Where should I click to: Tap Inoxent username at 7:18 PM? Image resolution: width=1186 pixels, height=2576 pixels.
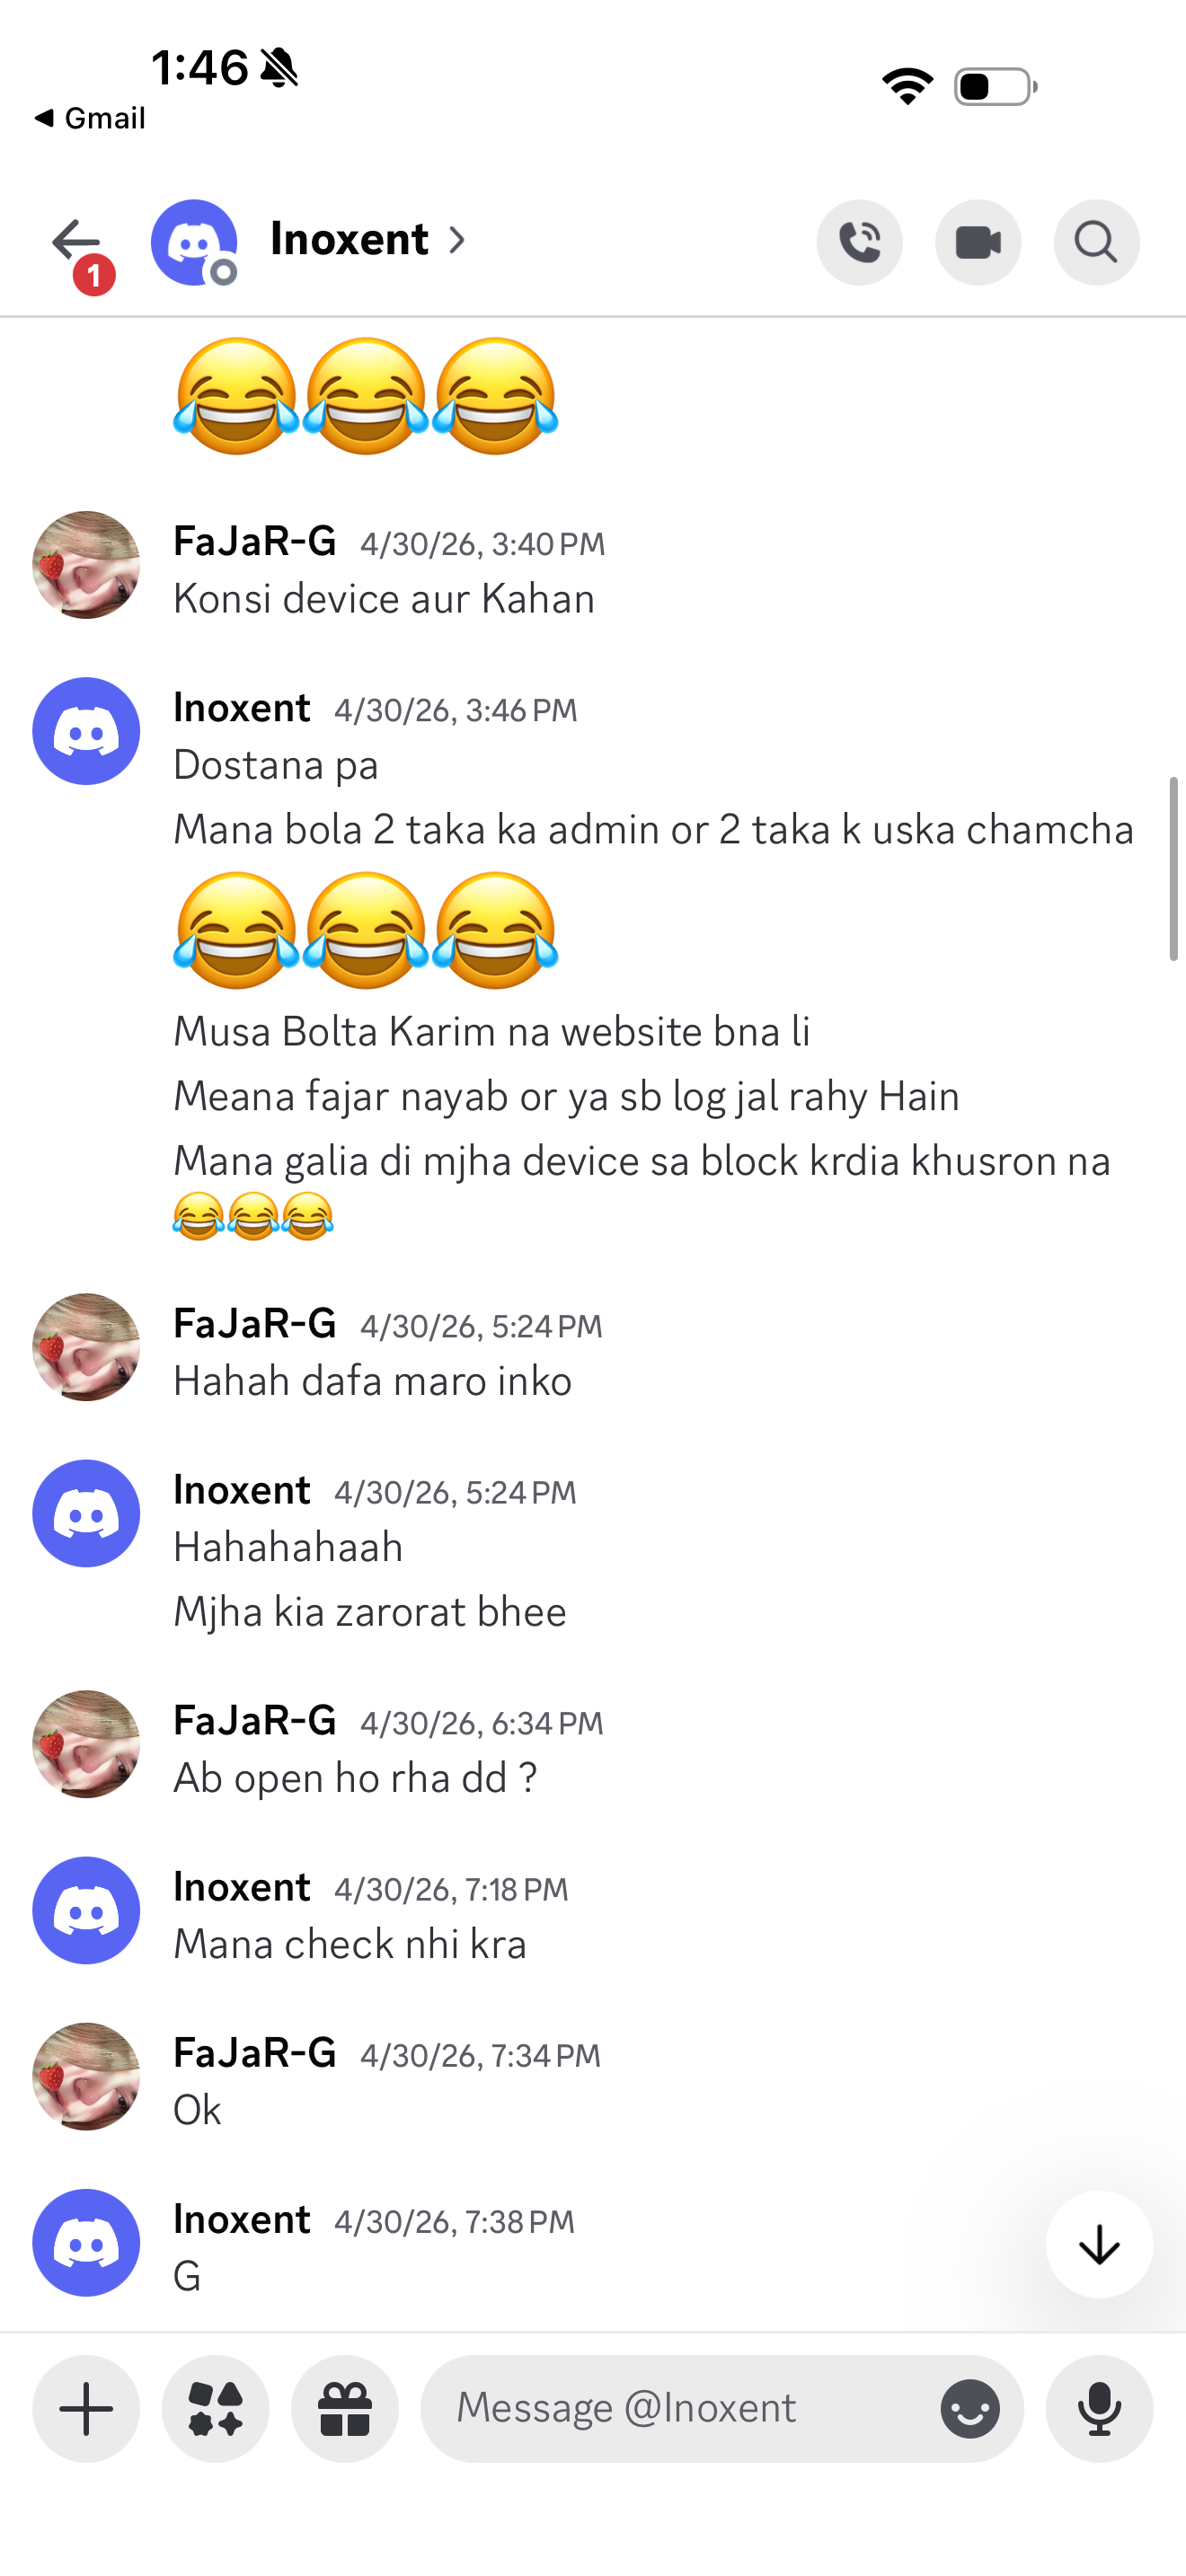(241, 1887)
